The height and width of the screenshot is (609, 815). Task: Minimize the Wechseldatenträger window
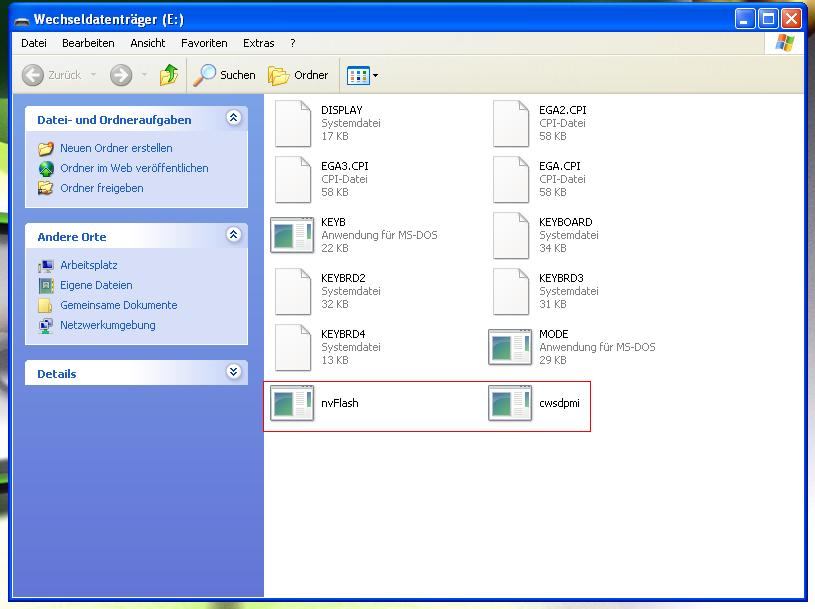[x=745, y=19]
